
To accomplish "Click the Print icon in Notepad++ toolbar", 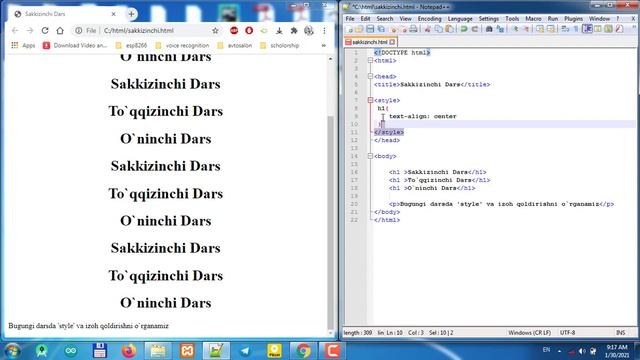I will coord(413,29).
